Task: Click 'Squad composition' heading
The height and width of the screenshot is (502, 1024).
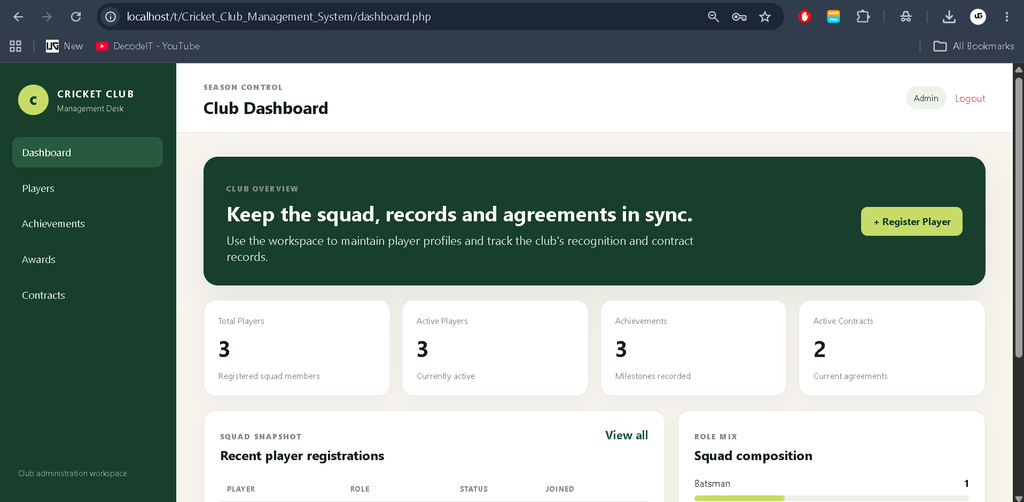Action: tap(753, 456)
